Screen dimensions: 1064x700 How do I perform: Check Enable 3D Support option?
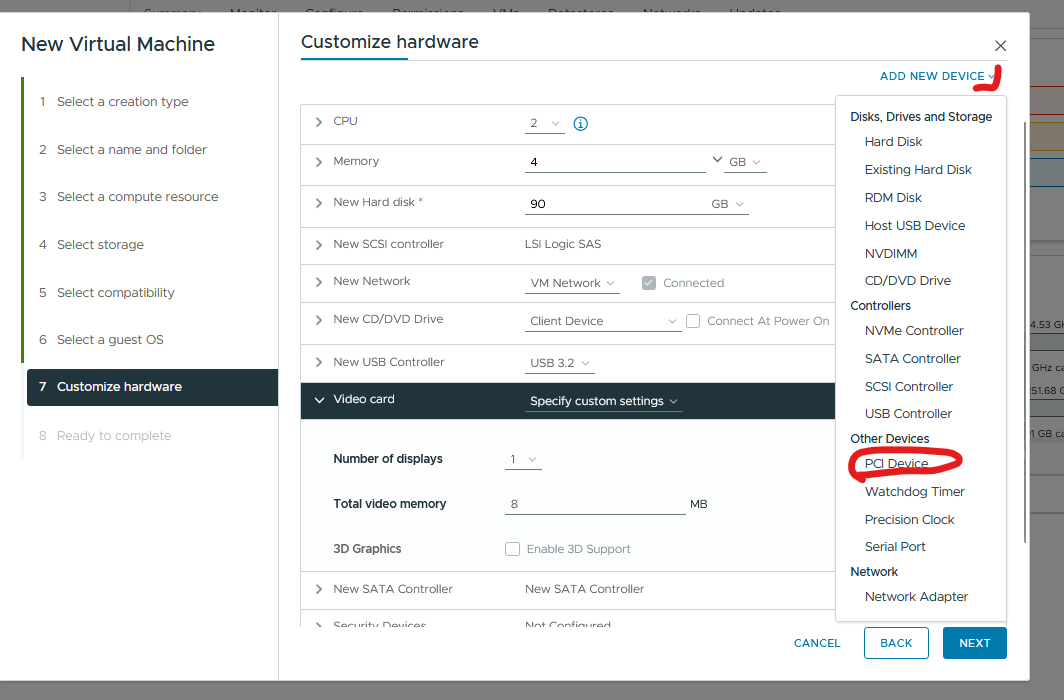point(513,549)
